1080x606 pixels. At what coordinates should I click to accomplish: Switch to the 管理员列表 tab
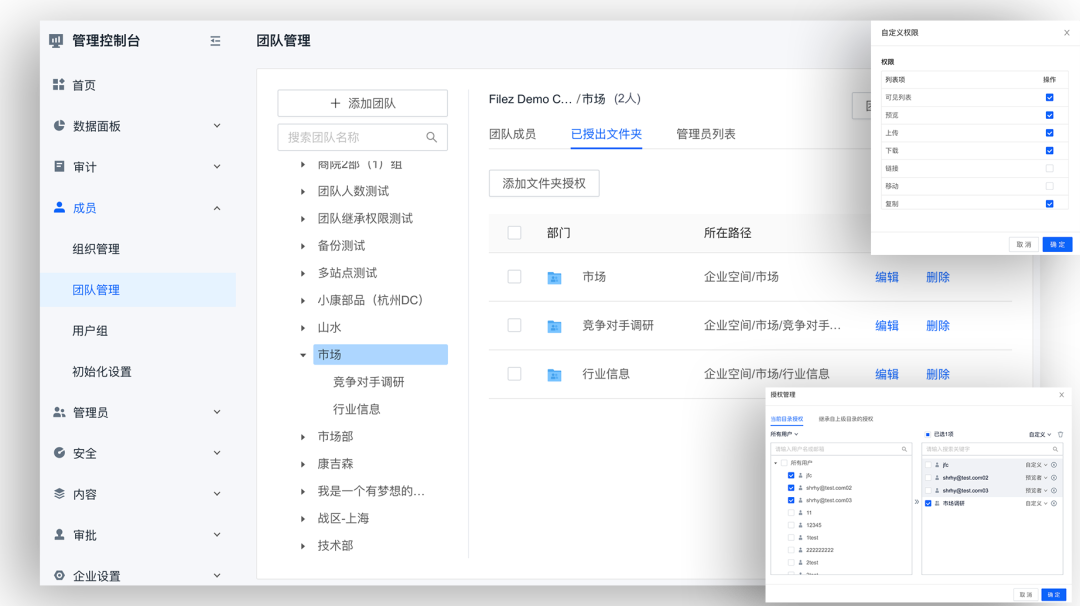[706, 134]
